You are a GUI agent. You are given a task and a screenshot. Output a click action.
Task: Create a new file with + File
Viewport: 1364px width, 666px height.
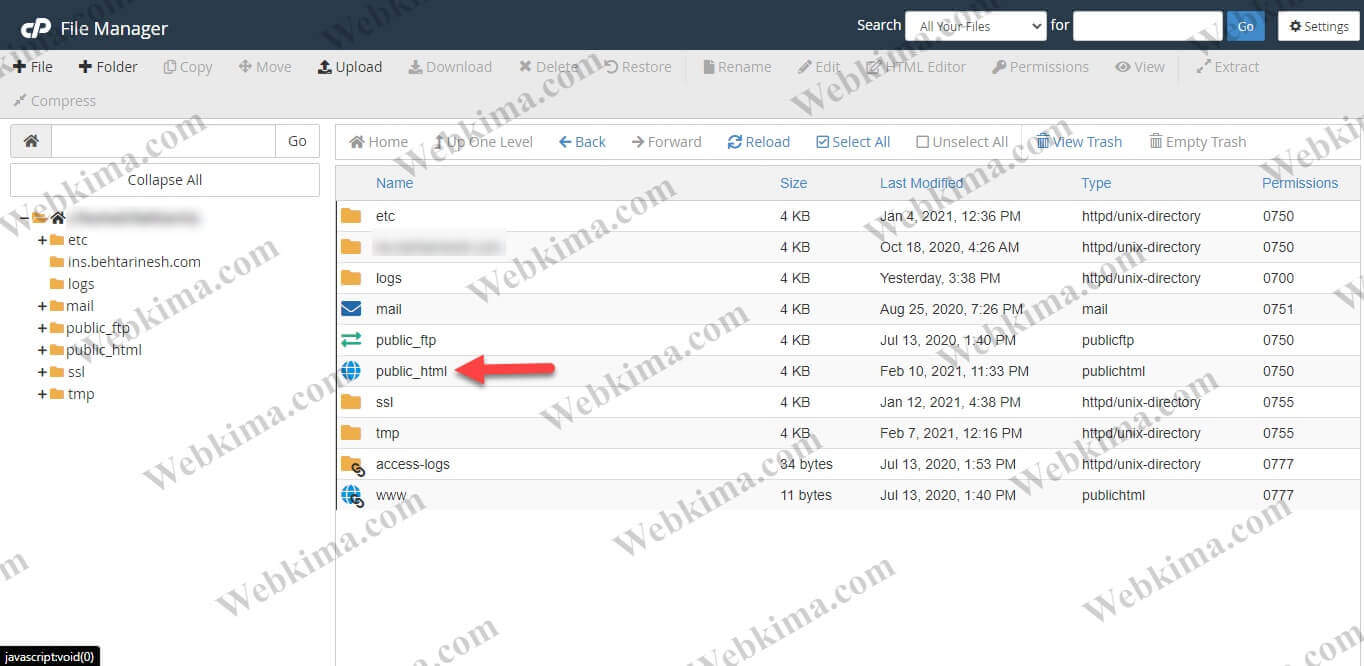tap(33, 67)
